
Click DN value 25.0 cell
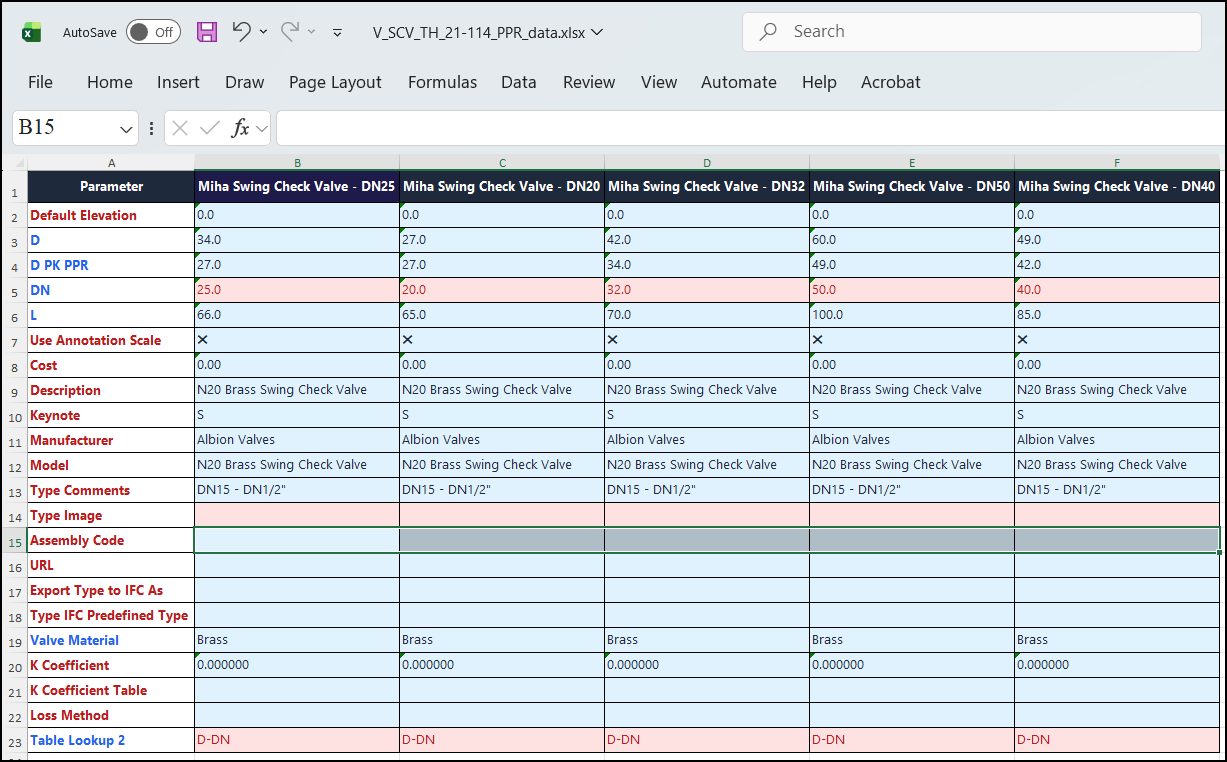[x=297, y=290]
